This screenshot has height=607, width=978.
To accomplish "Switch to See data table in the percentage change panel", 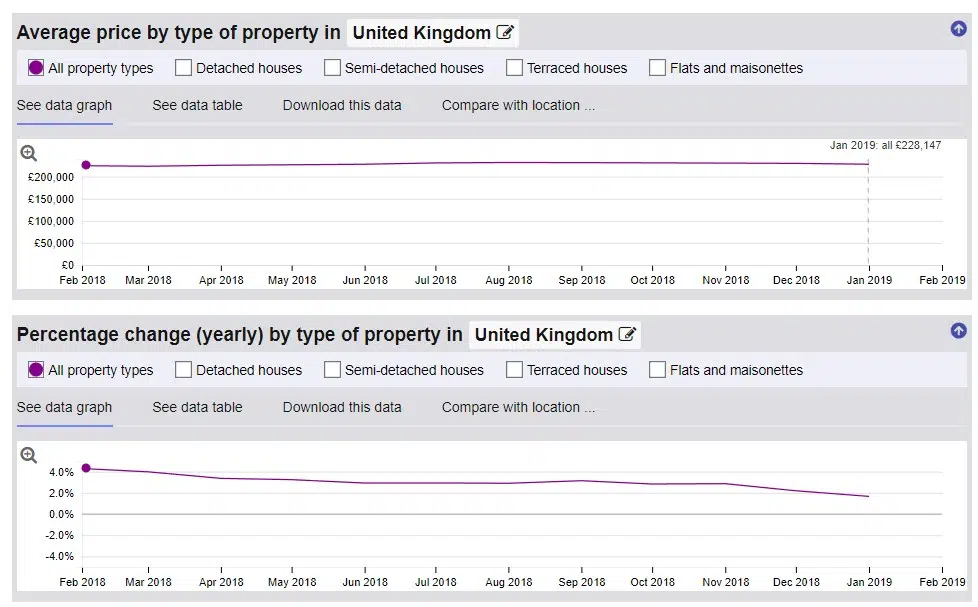I will [x=197, y=407].
